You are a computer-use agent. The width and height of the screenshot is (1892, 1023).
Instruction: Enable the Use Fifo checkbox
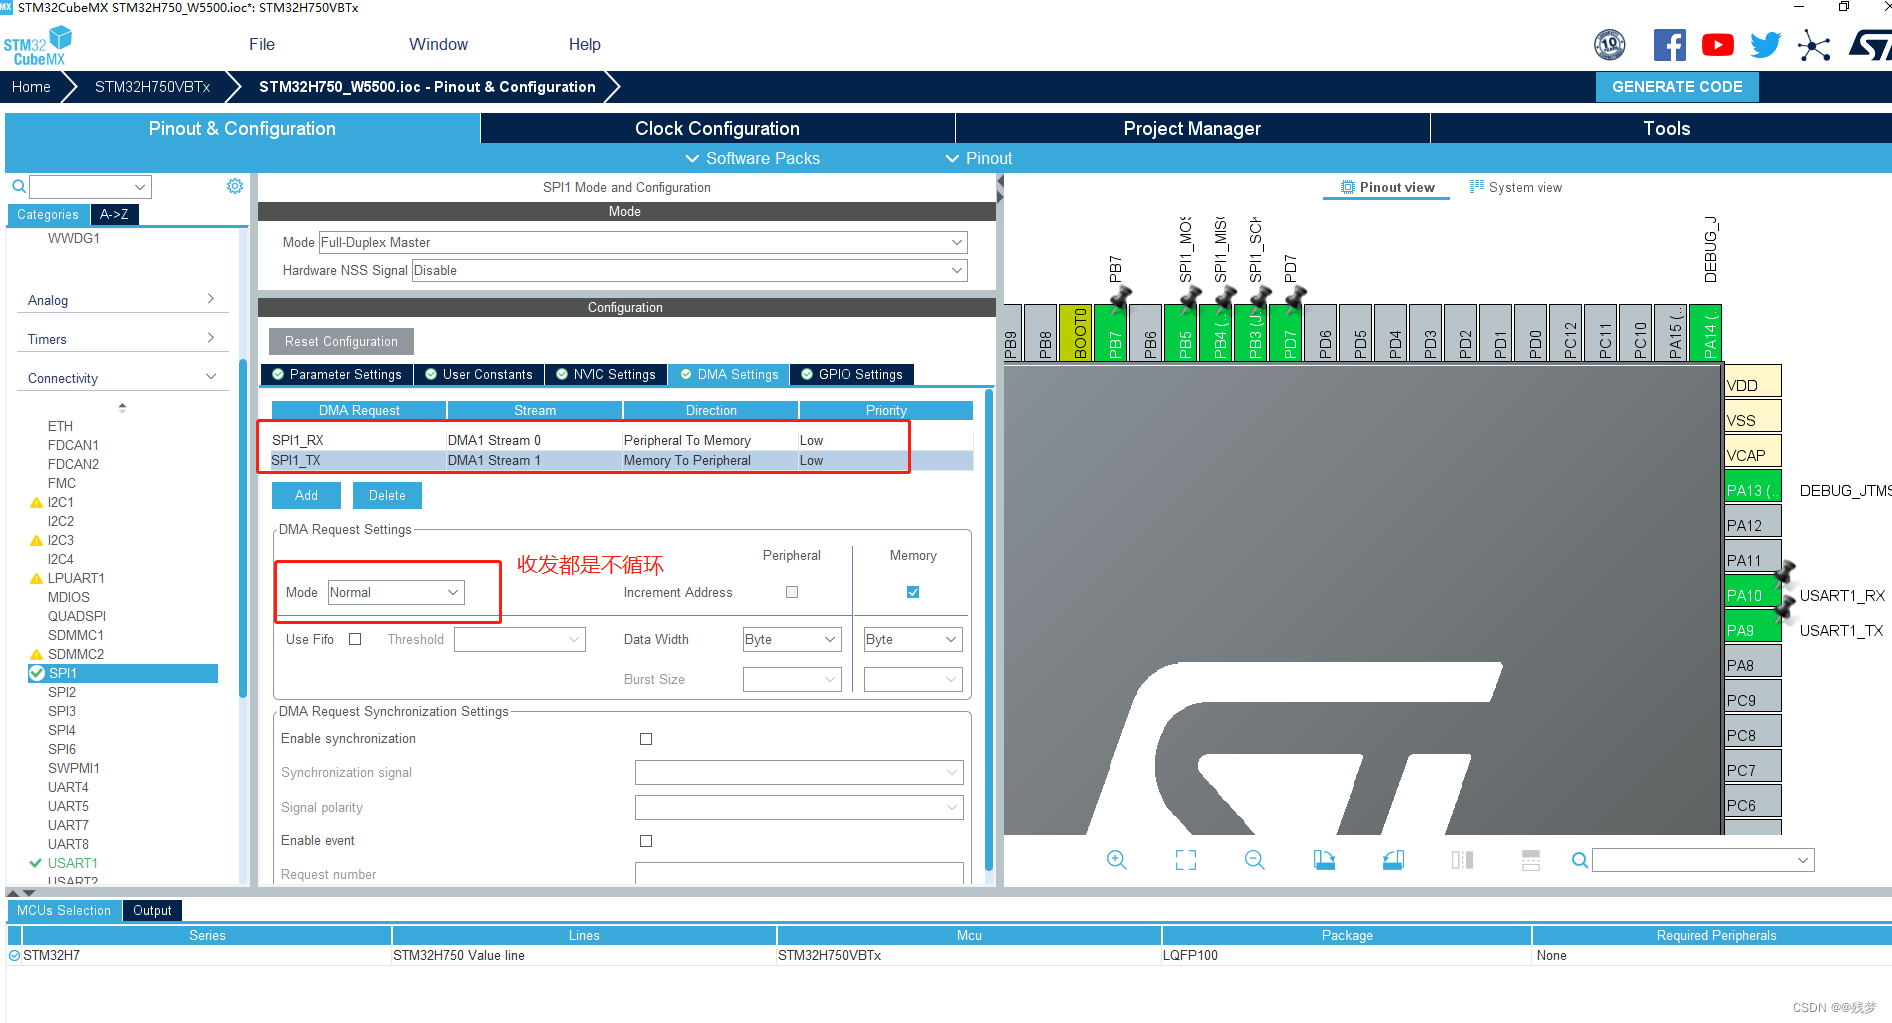[x=355, y=640]
